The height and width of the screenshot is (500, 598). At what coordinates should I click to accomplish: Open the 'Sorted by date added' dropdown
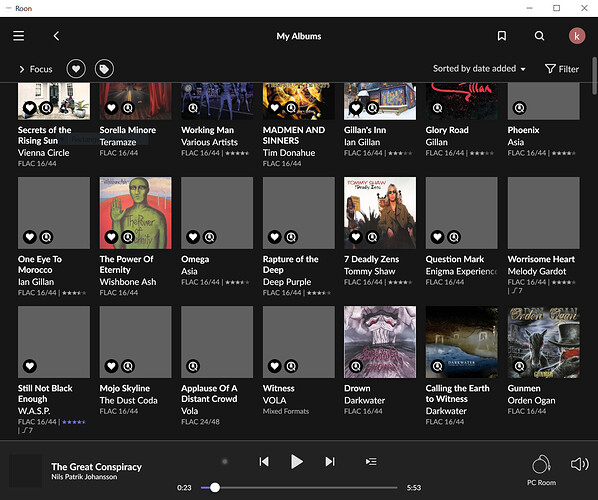[x=479, y=69]
